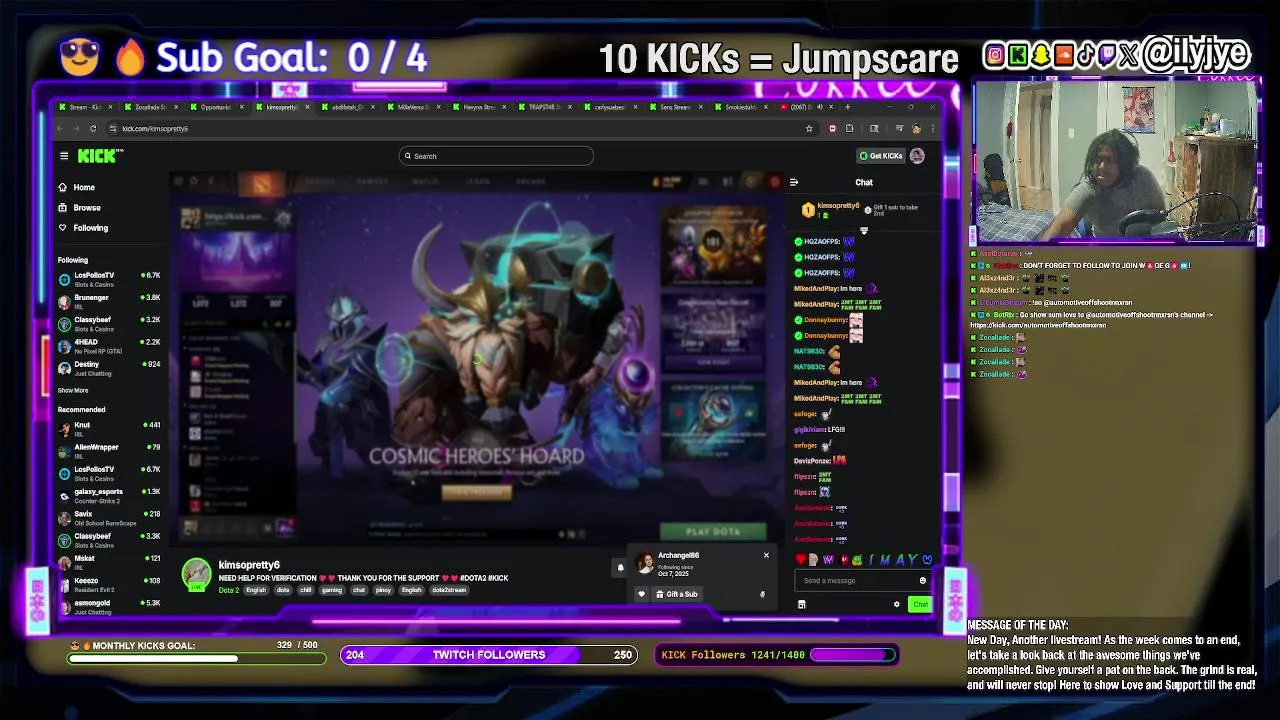1280x720 pixels.
Task: Select Mskat in Recommended channels
Action: pos(108,562)
